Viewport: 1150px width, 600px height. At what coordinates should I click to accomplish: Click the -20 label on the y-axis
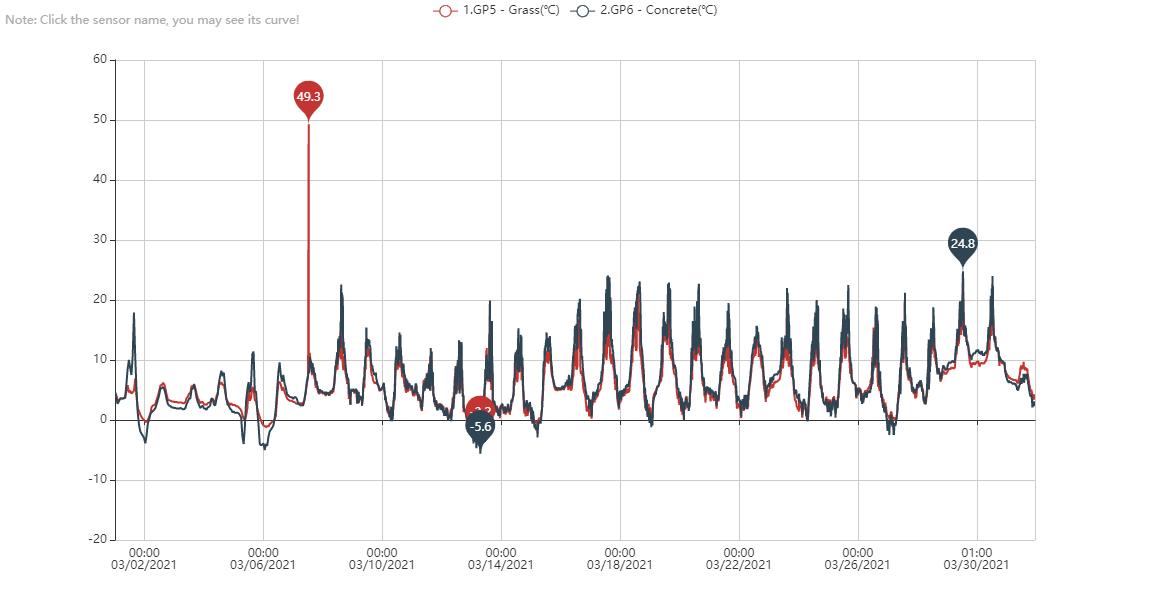[97, 539]
